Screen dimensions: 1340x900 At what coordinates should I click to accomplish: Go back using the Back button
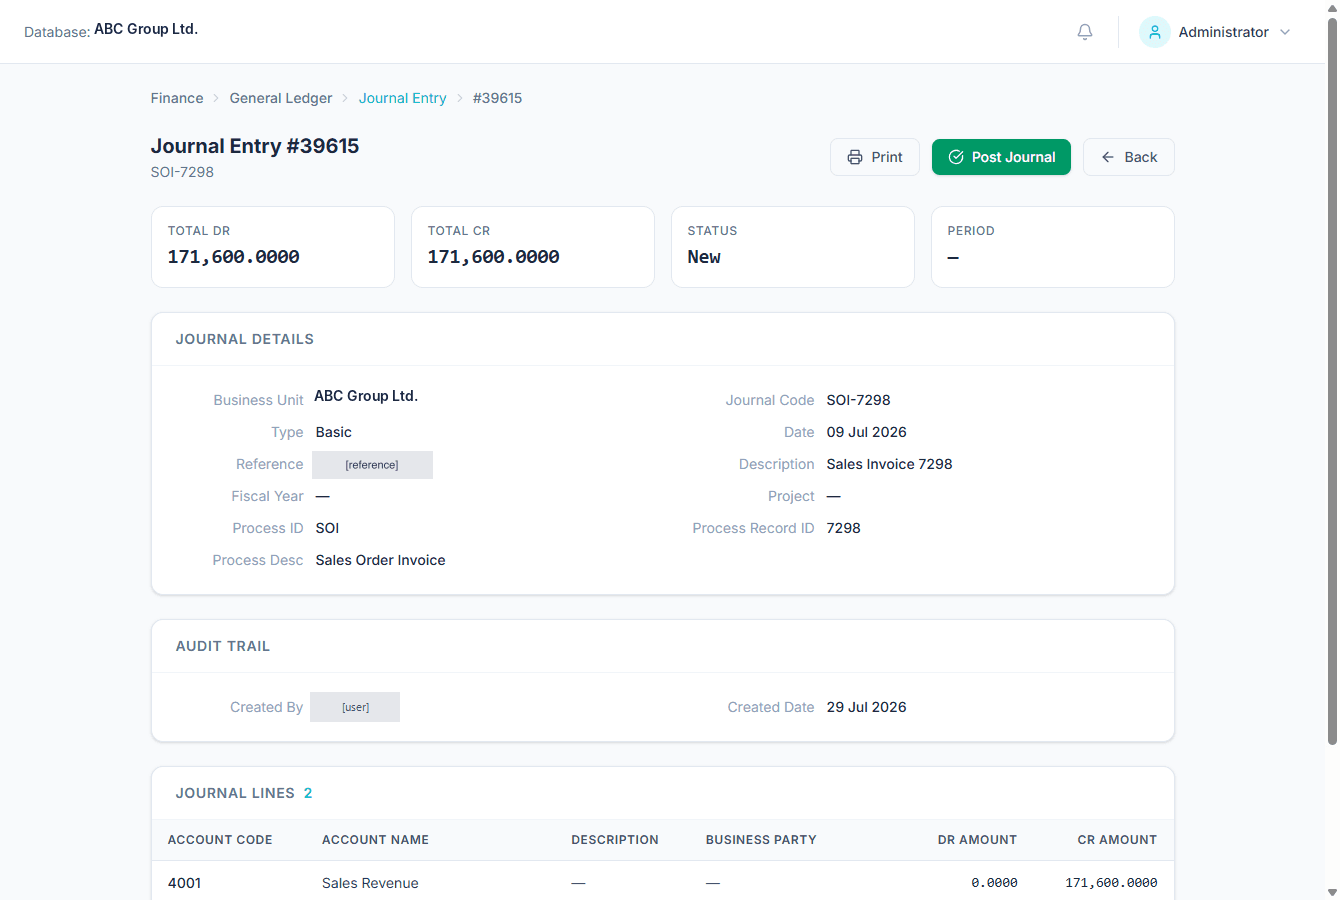[x=1129, y=157]
